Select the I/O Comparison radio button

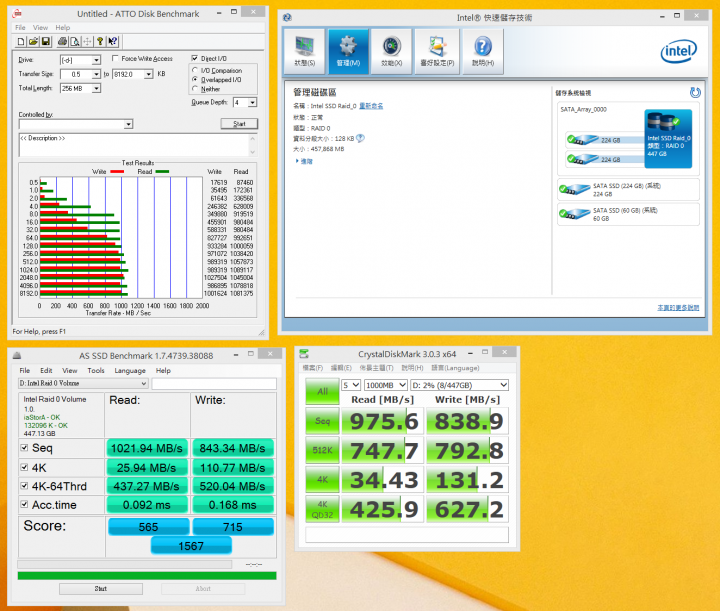195,70
